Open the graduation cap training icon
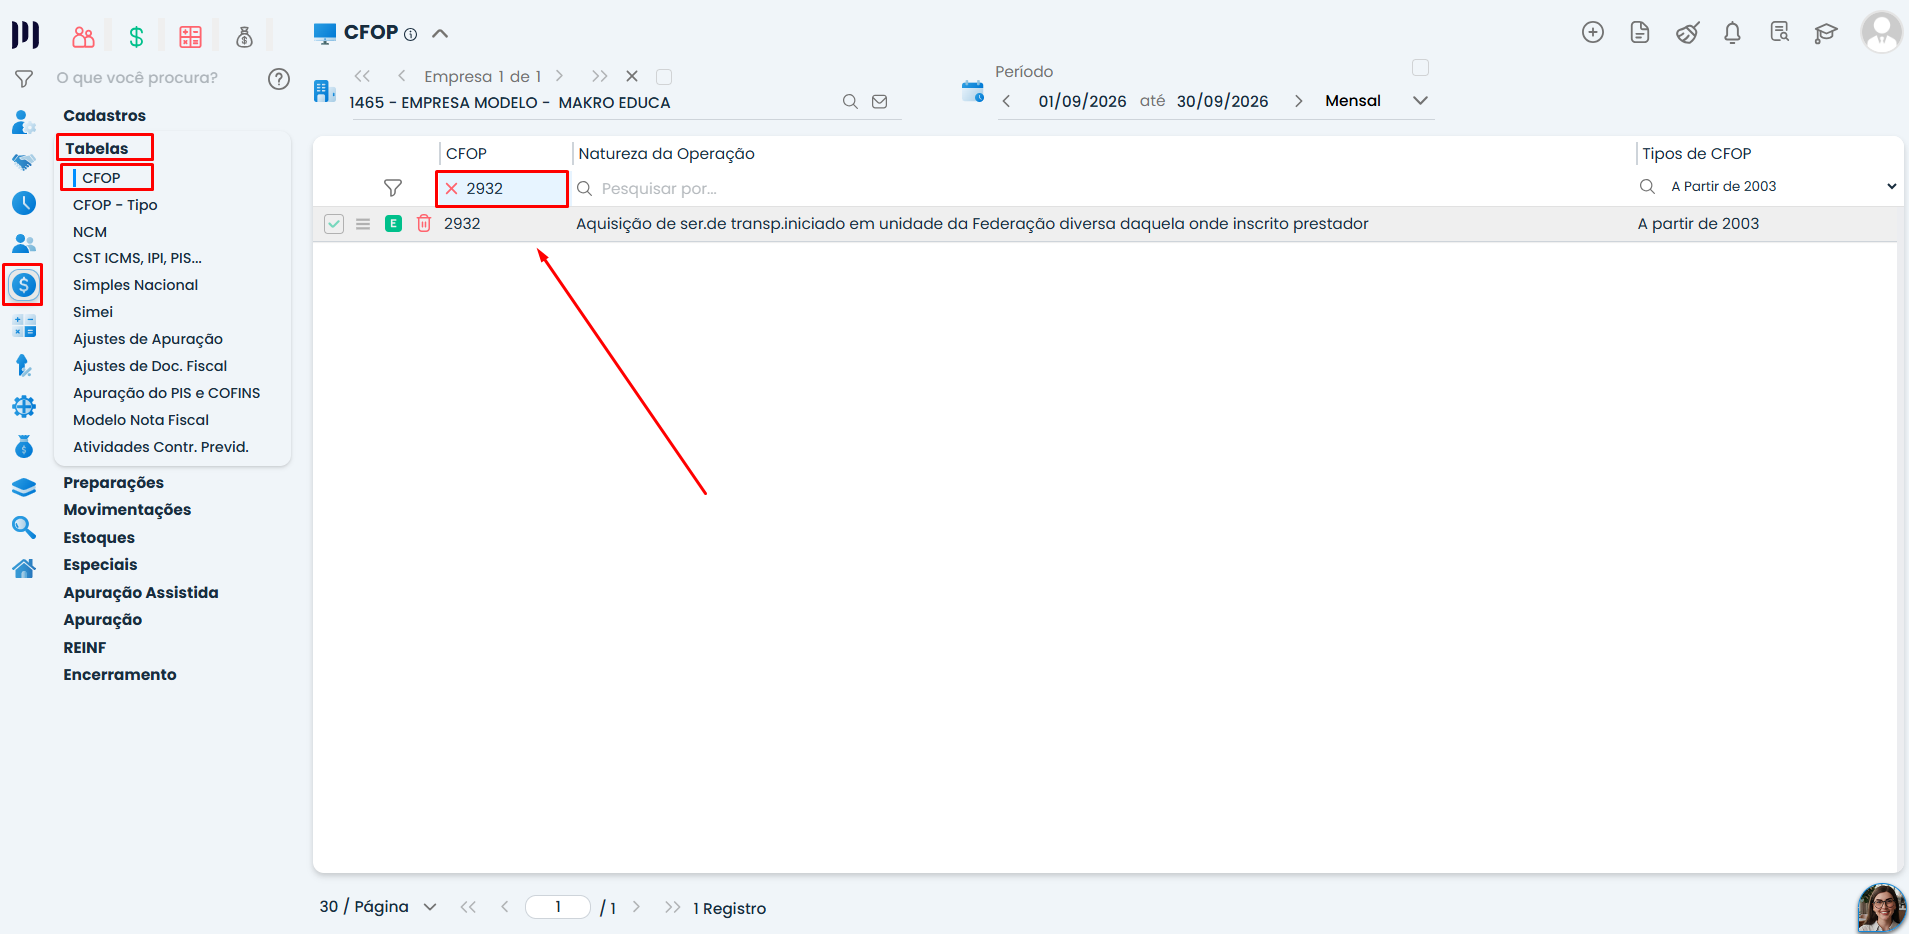The width and height of the screenshot is (1909, 934). click(1826, 33)
